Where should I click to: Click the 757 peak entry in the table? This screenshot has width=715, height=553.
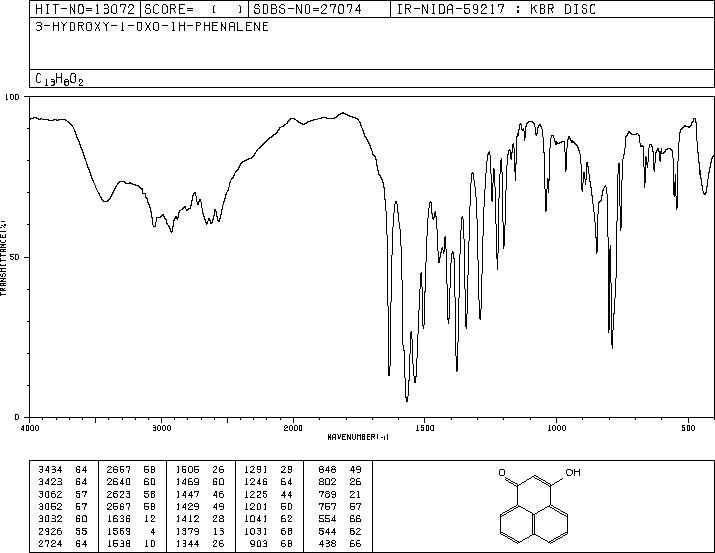pyautogui.click(x=340, y=506)
